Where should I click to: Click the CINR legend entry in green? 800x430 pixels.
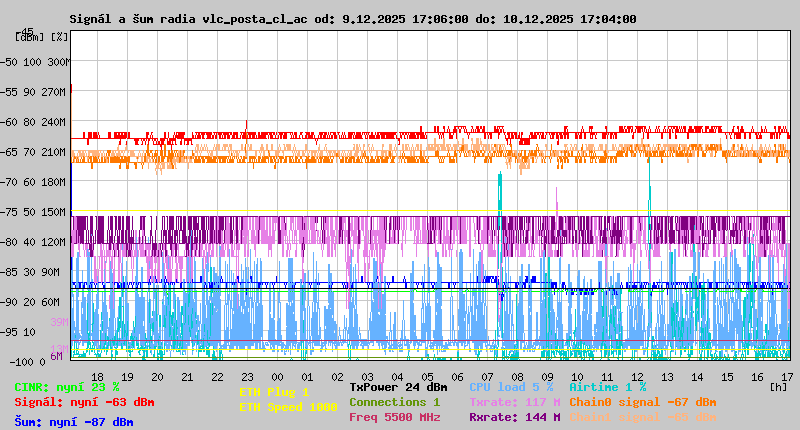tap(67, 387)
